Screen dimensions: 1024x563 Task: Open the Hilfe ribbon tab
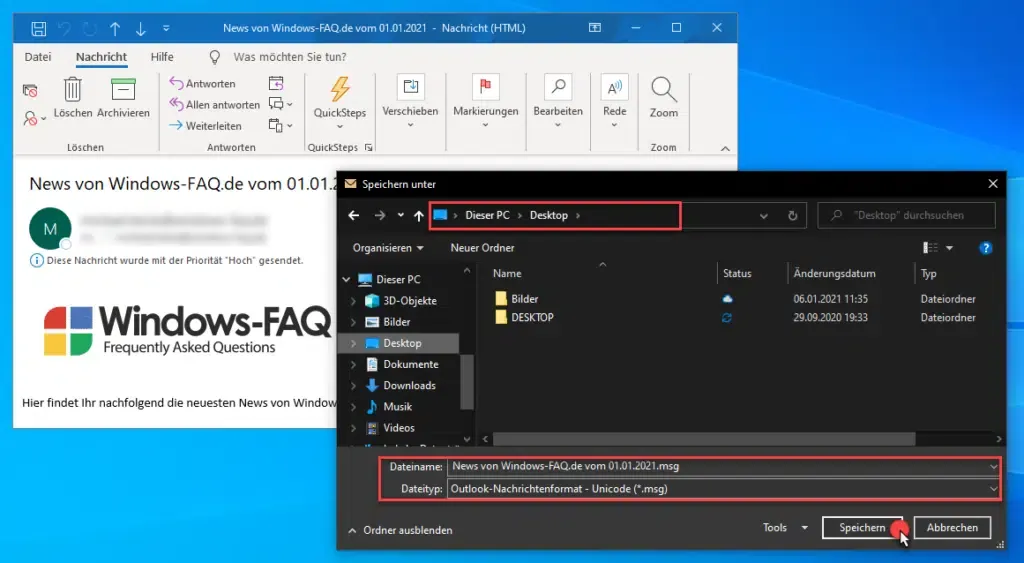pos(162,57)
